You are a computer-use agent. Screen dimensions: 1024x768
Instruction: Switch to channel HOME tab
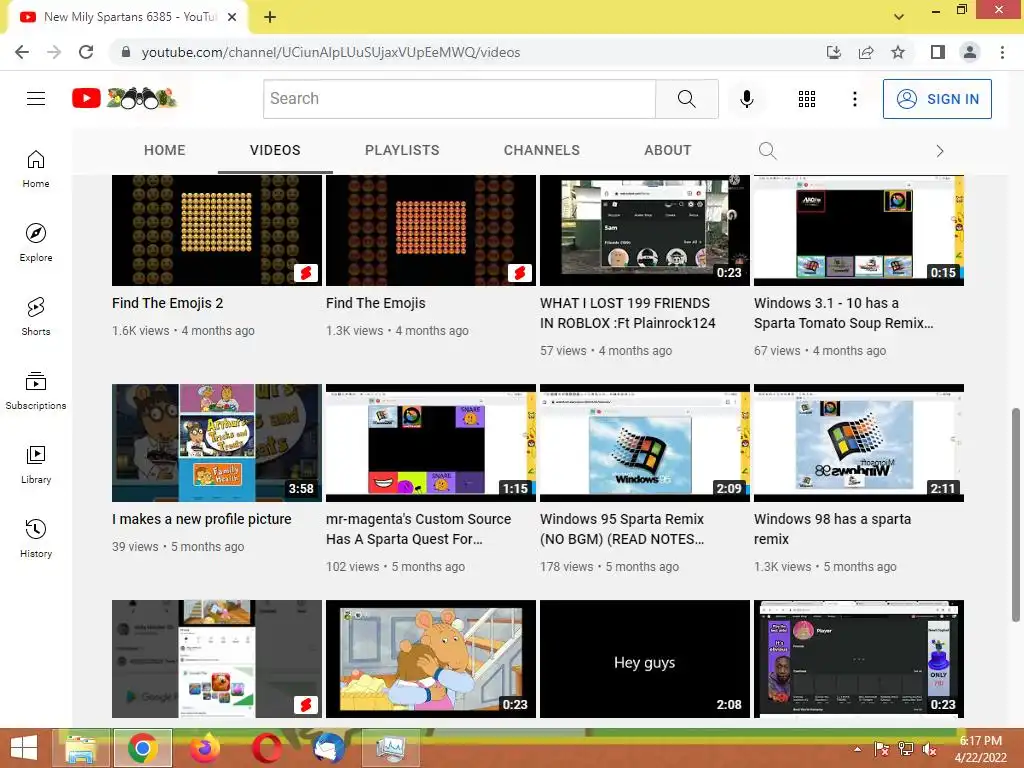point(165,150)
